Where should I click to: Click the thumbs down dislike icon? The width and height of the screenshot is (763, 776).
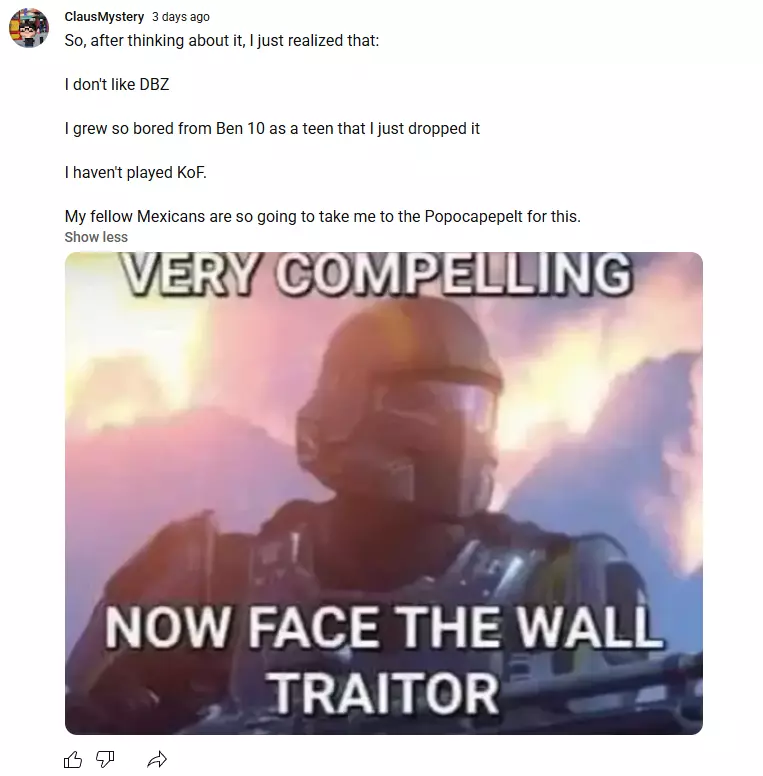(x=104, y=759)
